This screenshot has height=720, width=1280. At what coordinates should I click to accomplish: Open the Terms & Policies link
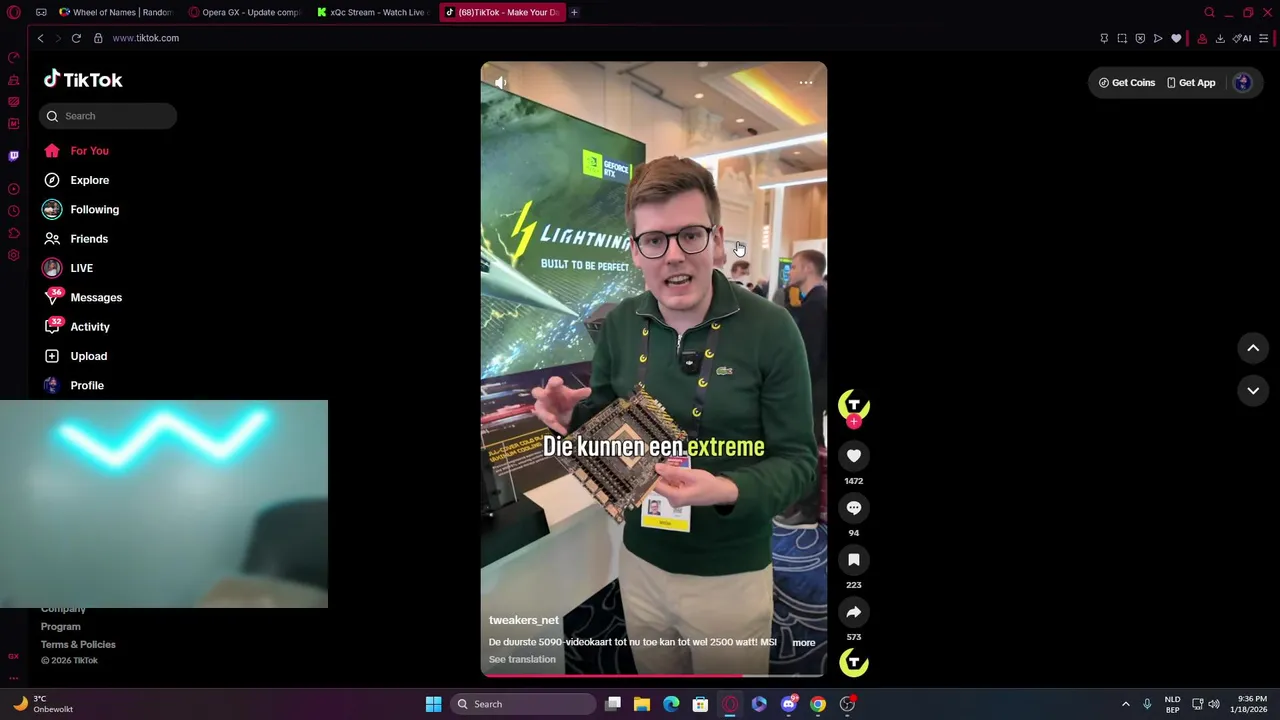[x=78, y=644]
